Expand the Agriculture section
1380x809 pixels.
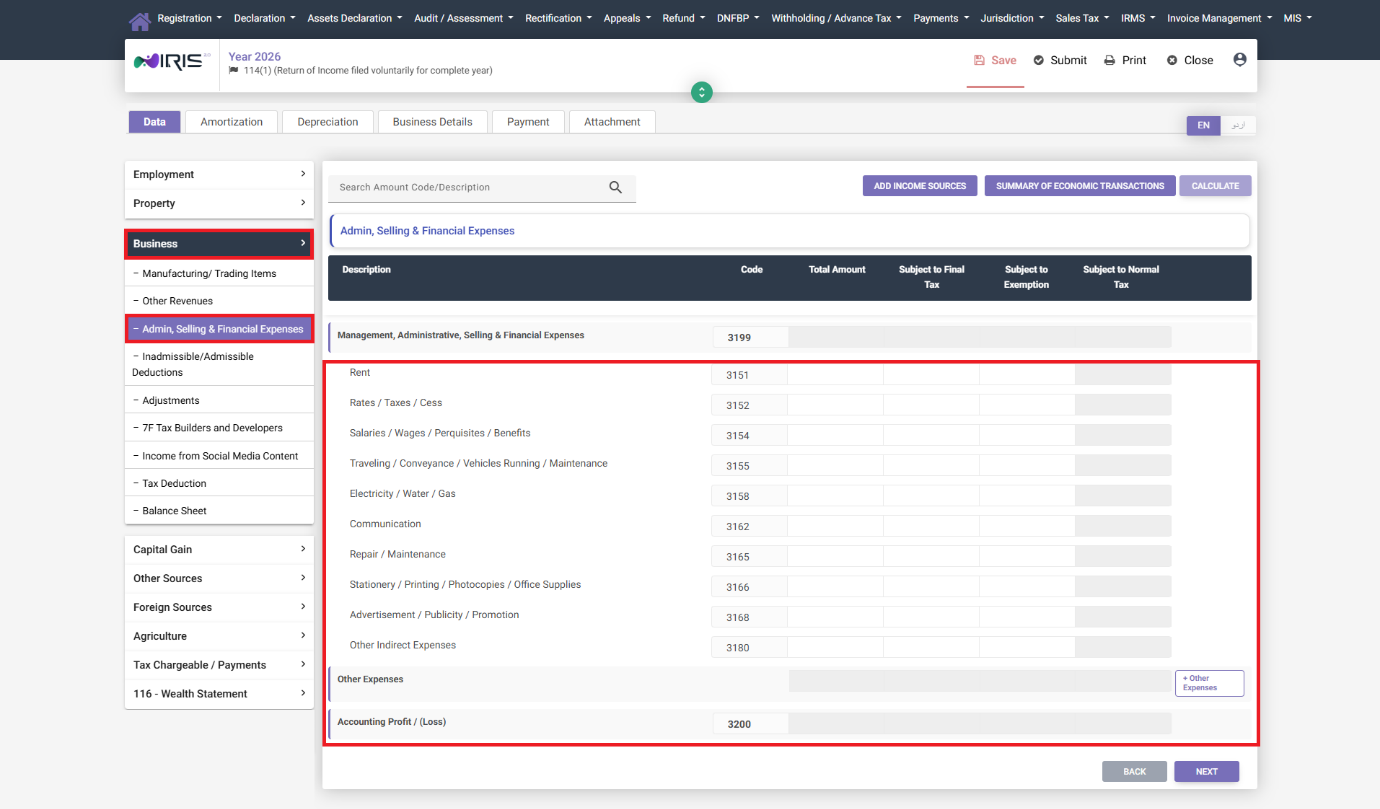219,636
